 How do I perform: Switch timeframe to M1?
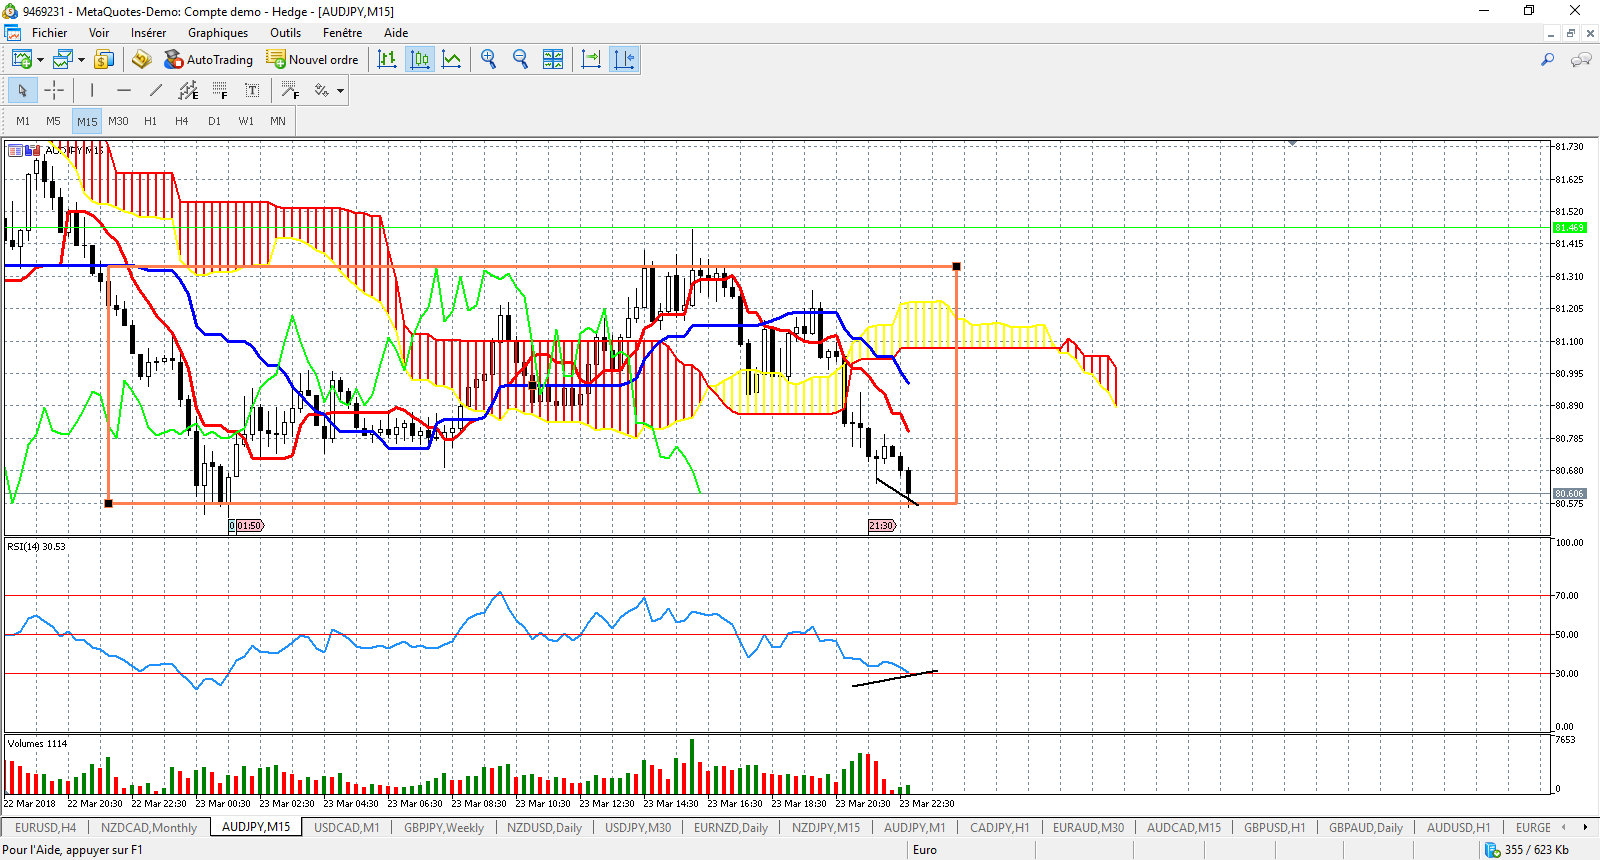[23, 121]
